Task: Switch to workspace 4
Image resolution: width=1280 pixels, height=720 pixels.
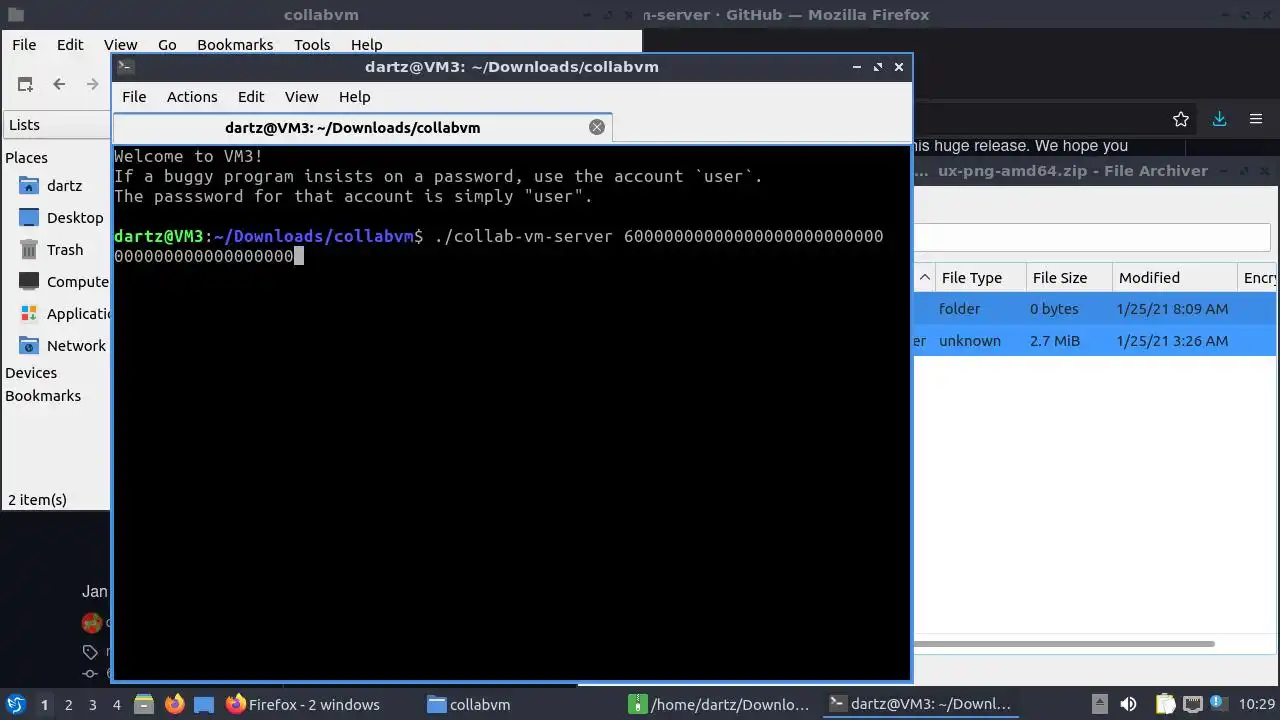Action: 116,705
